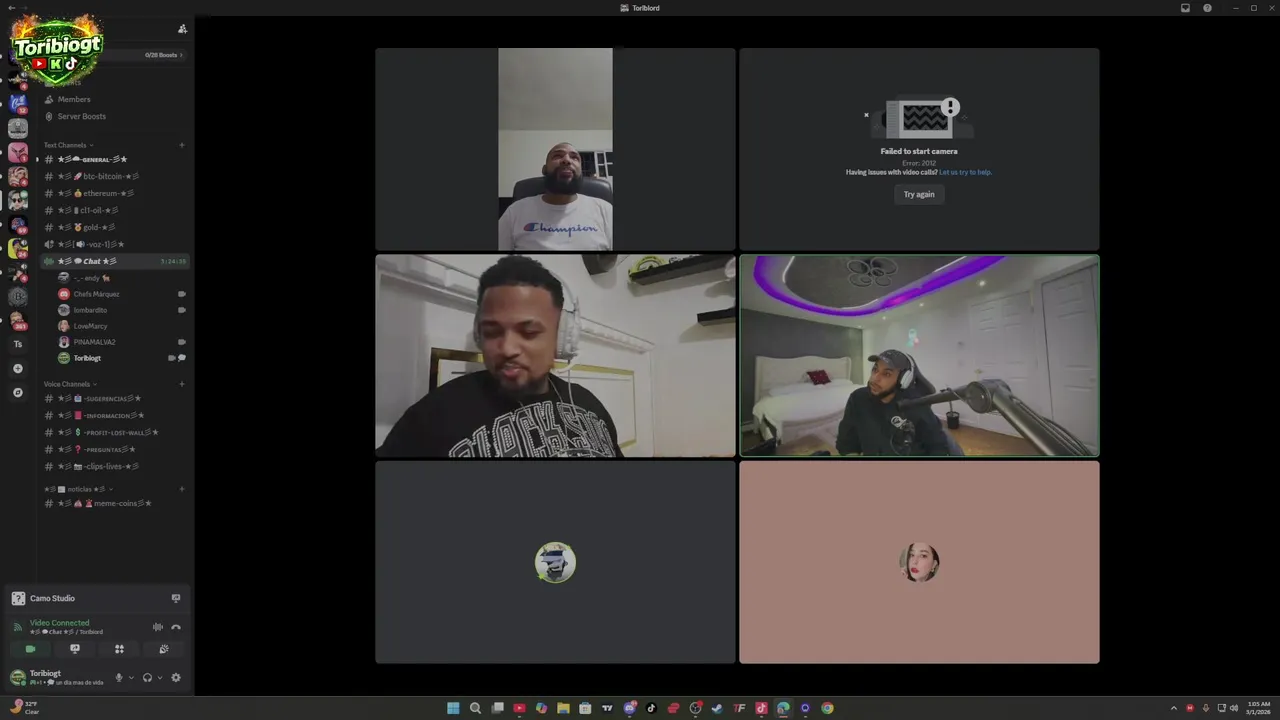The width and height of the screenshot is (1280, 720).
Task: Open the taskbar clock and date
Action: [1258, 708]
